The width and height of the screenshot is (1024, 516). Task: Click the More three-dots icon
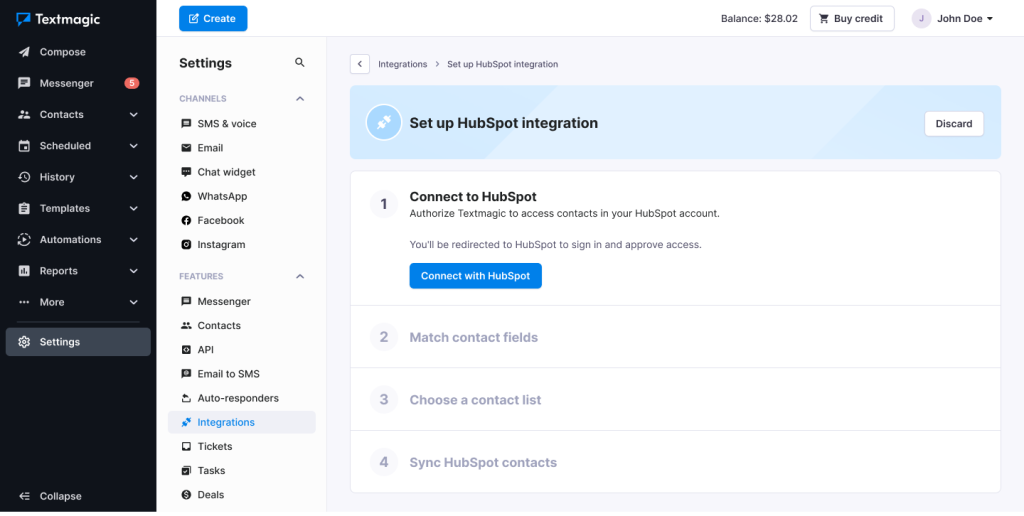tap(24, 302)
